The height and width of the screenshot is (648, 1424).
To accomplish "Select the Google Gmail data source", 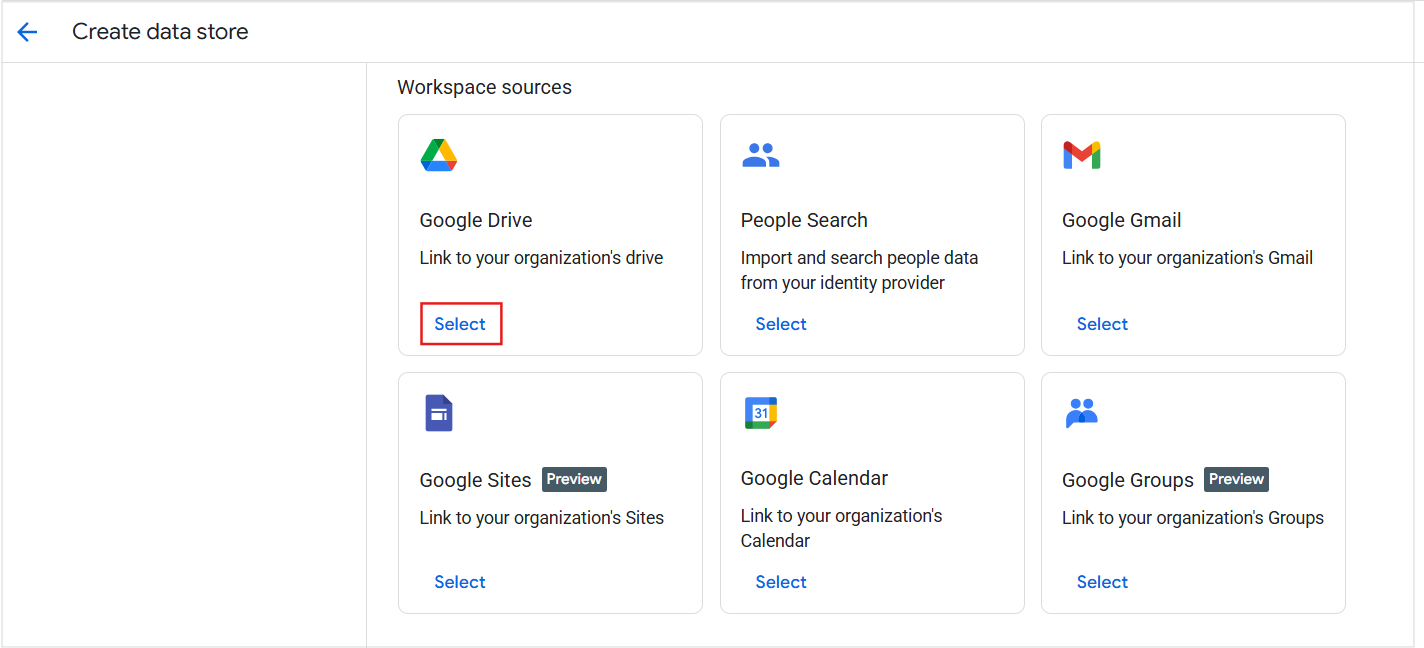I will [x=1102, y=323].
